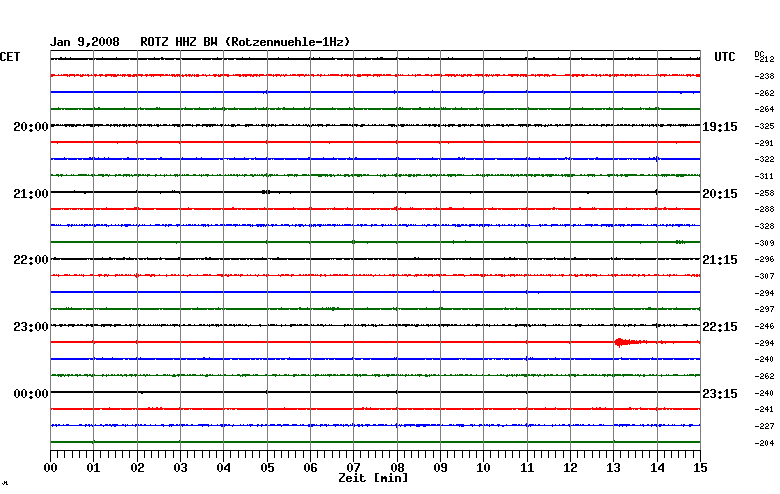Image resolution: width=780 pixels, height=494 pixels.
Task: Click the minute axis label '10'
Action: pos(484,468)
